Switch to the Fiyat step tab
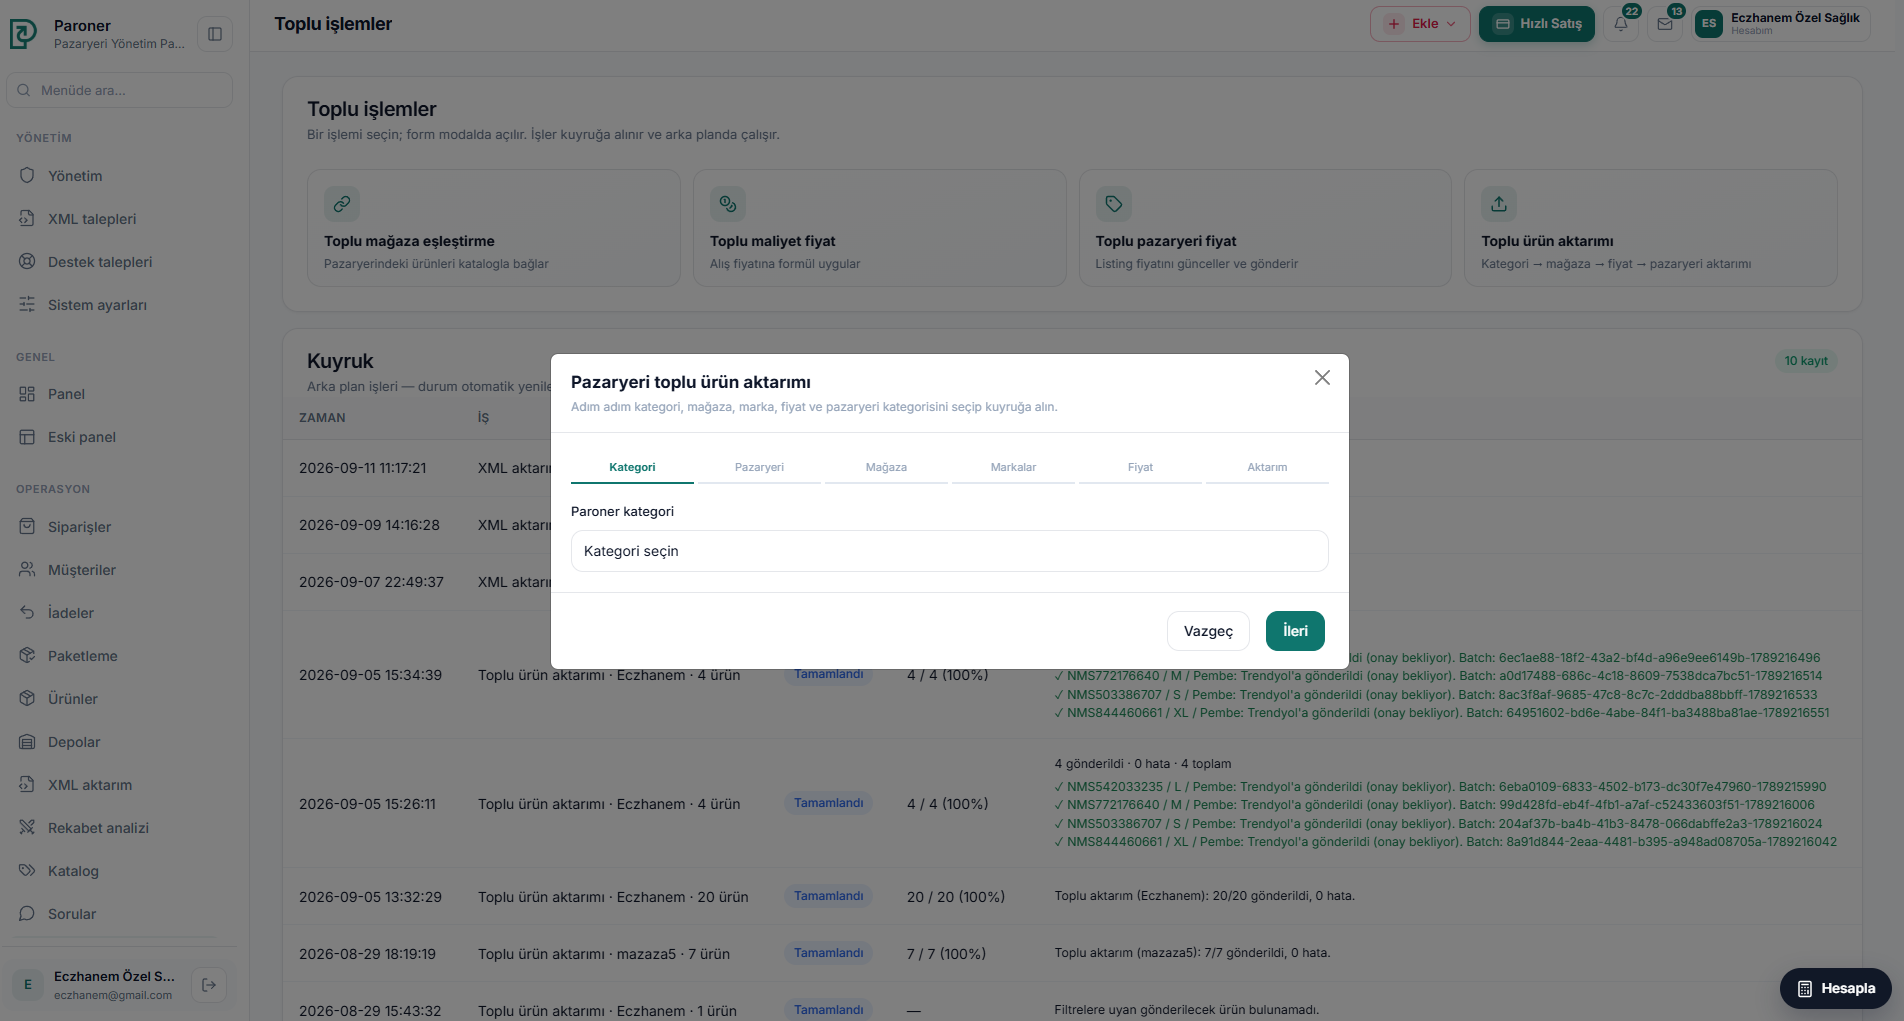The height and width of the screenshot is (1021, 1904). point(1140,468)
